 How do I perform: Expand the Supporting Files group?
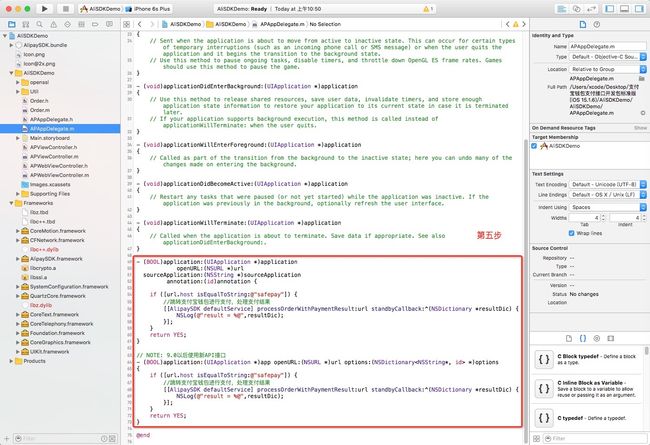pyautogui.click(x=18, y=194)
